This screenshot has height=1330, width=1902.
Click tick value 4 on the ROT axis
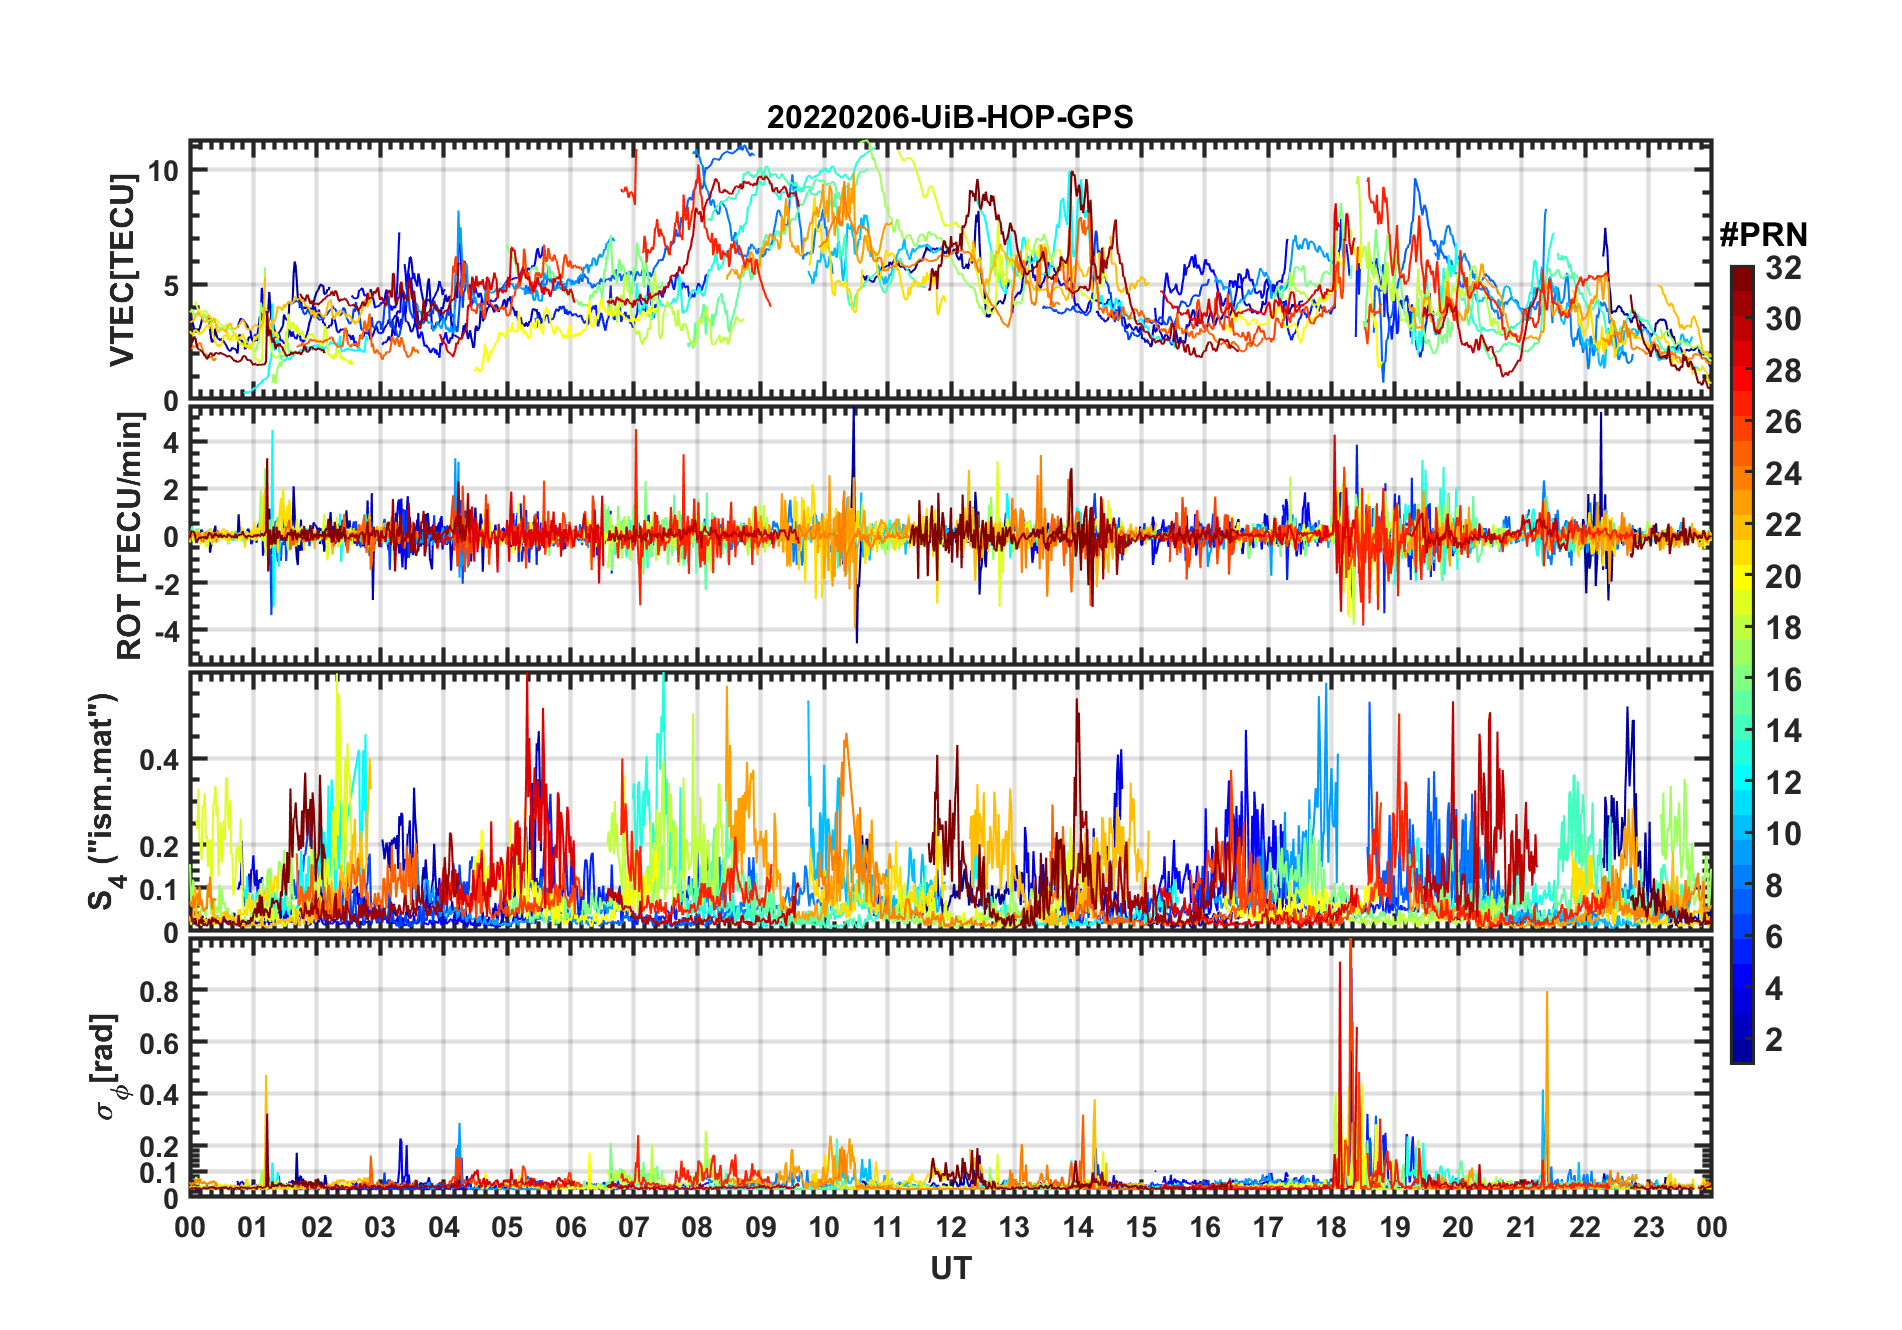coord(171,442)
